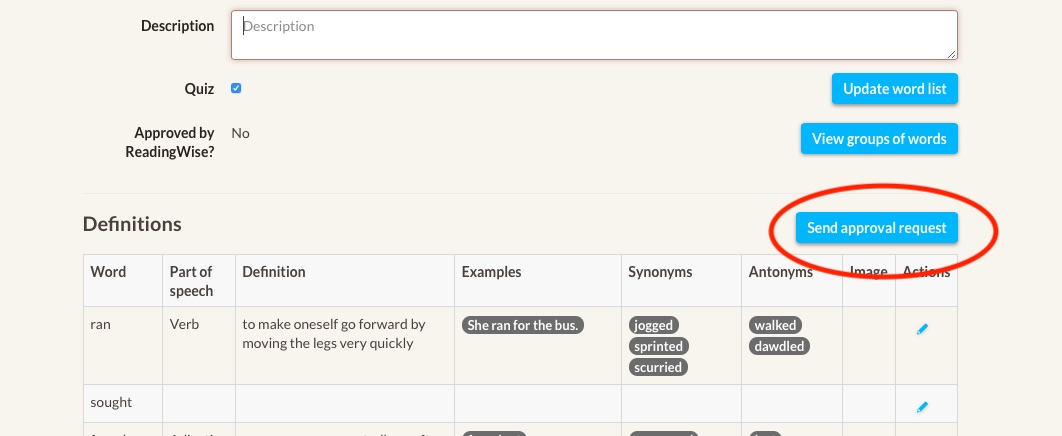This screenshot has height=436, width=1062.
Task: Send approval request for this list
Action: coord(876,227)
